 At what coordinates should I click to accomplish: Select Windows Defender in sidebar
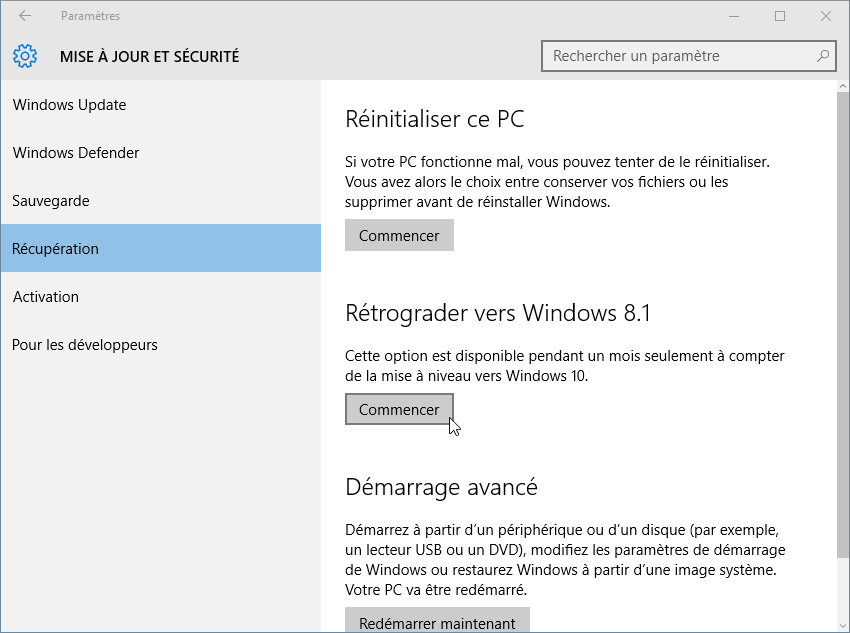(x=160, y=153)
